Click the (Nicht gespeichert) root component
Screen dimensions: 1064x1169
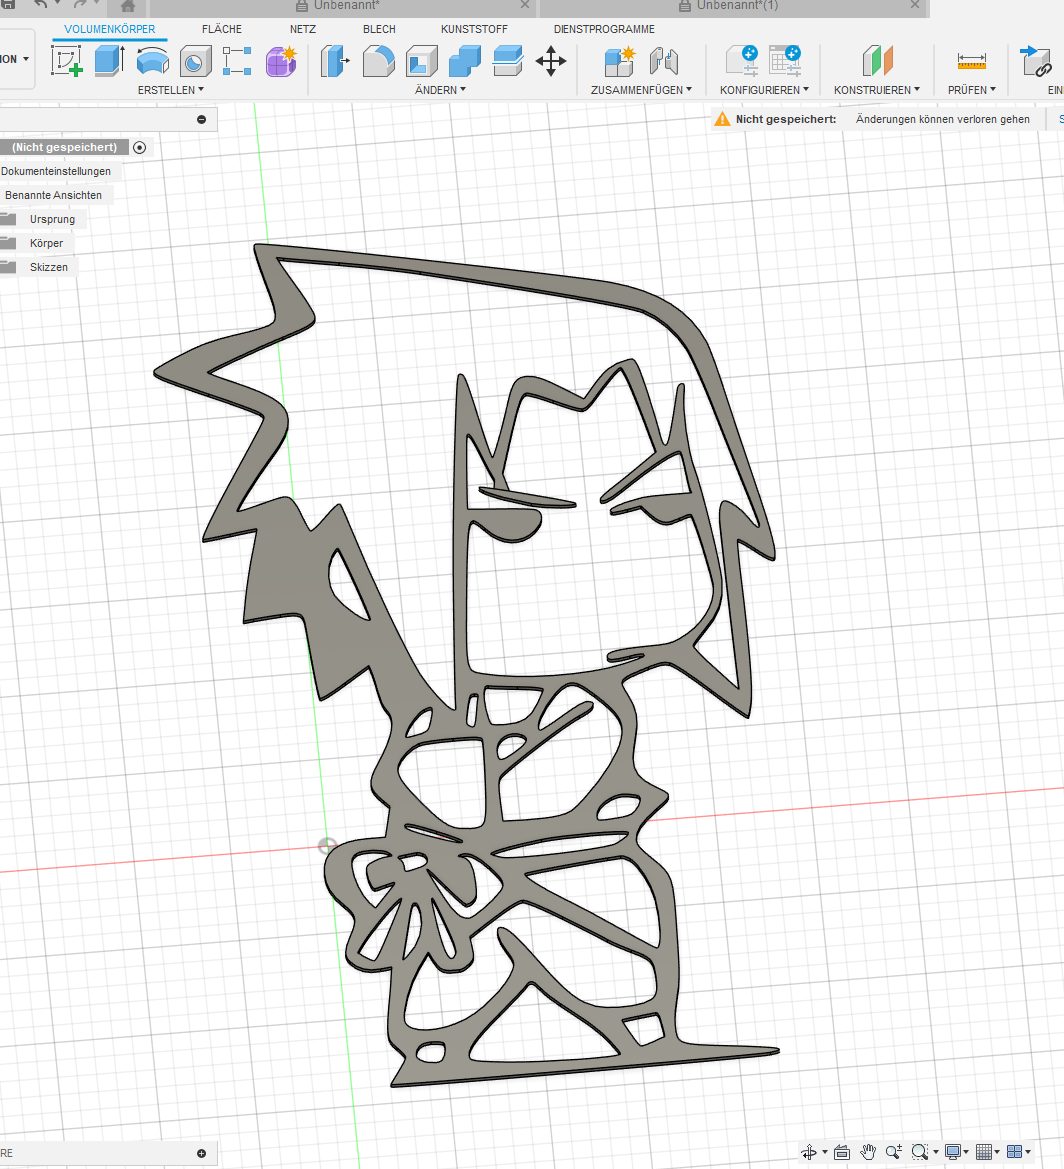point(65,148)
